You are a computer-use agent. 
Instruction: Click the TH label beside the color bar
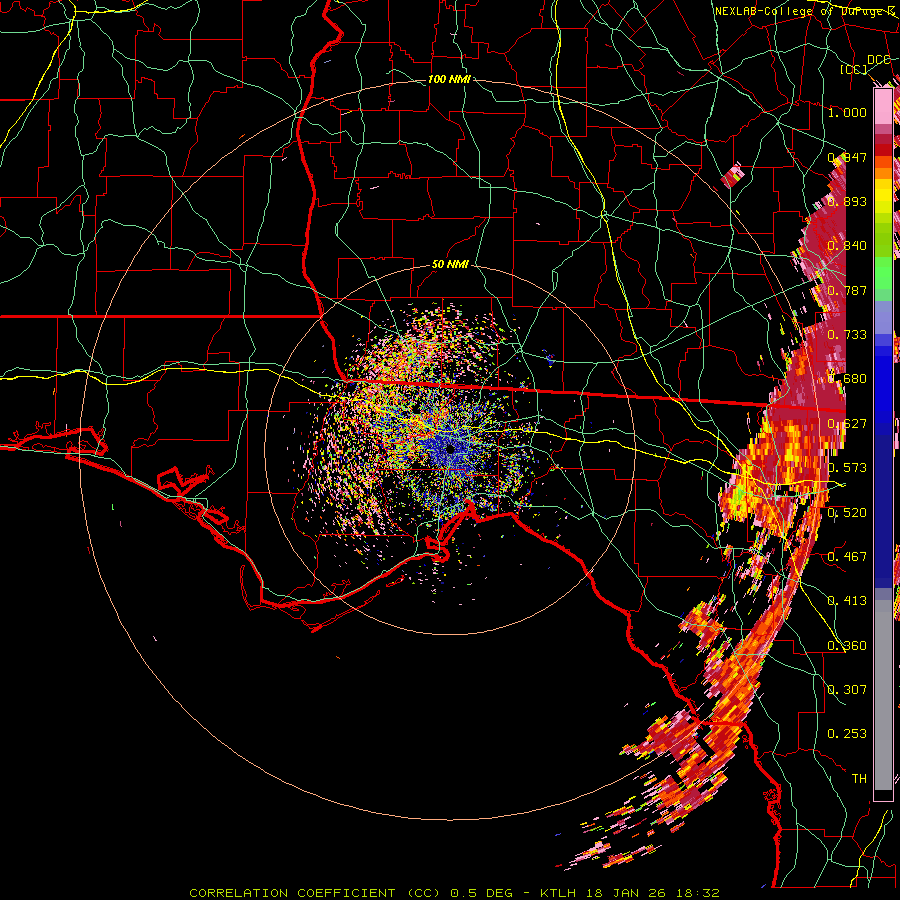pos(859,779)
